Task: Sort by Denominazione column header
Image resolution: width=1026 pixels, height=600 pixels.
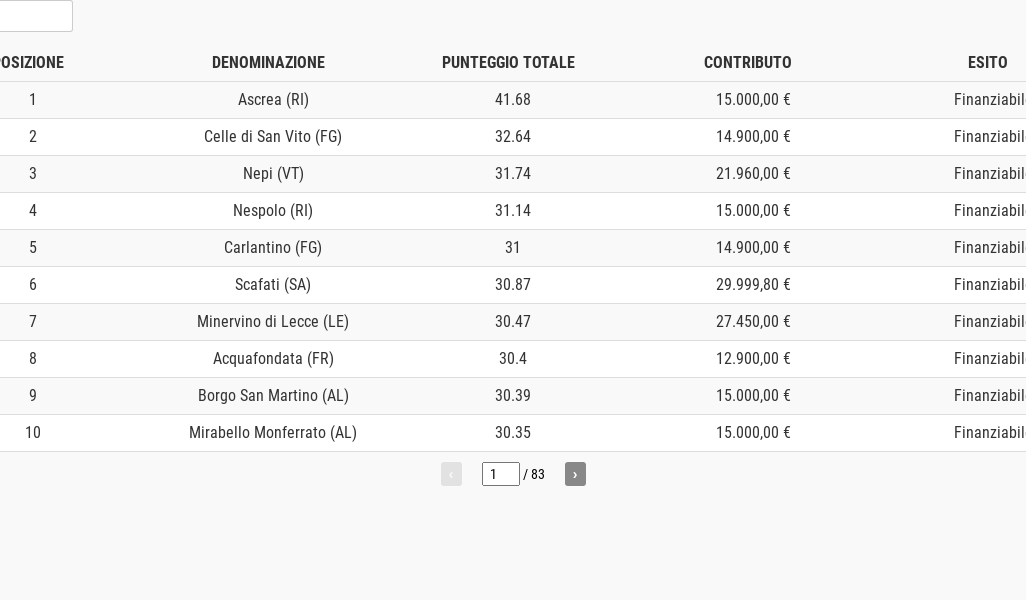Action: pyautogui.click(x=268, y=62)
